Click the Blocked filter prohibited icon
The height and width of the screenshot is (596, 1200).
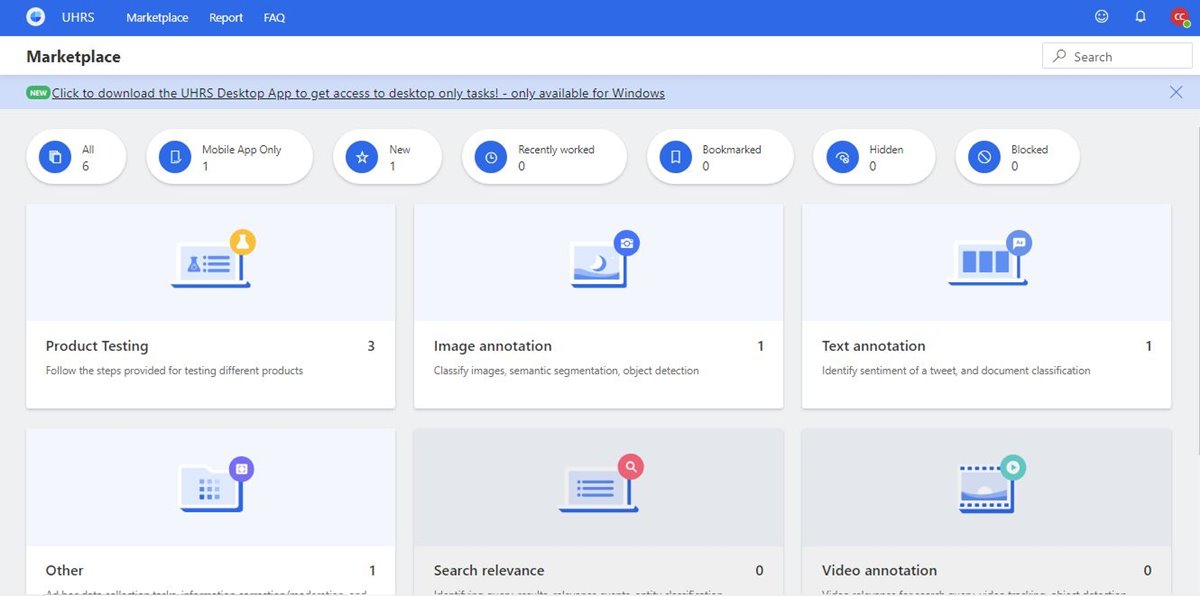tap(985, 157)
